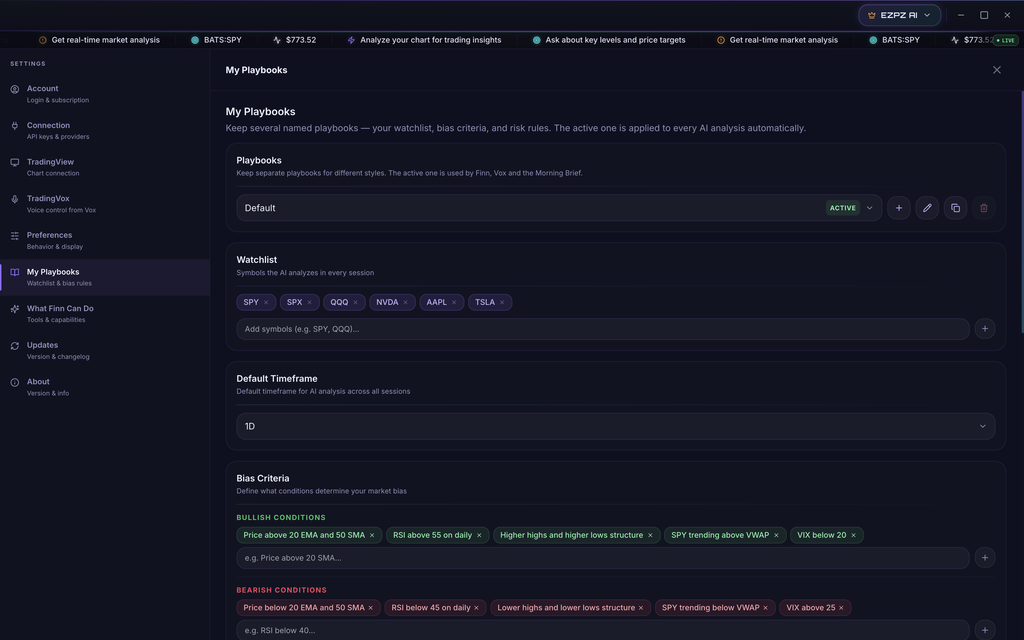Image resolution: width=1024 pixels, height=640 pixels.
Task: Remove AAPL from the watchlist
Action: 454,302
